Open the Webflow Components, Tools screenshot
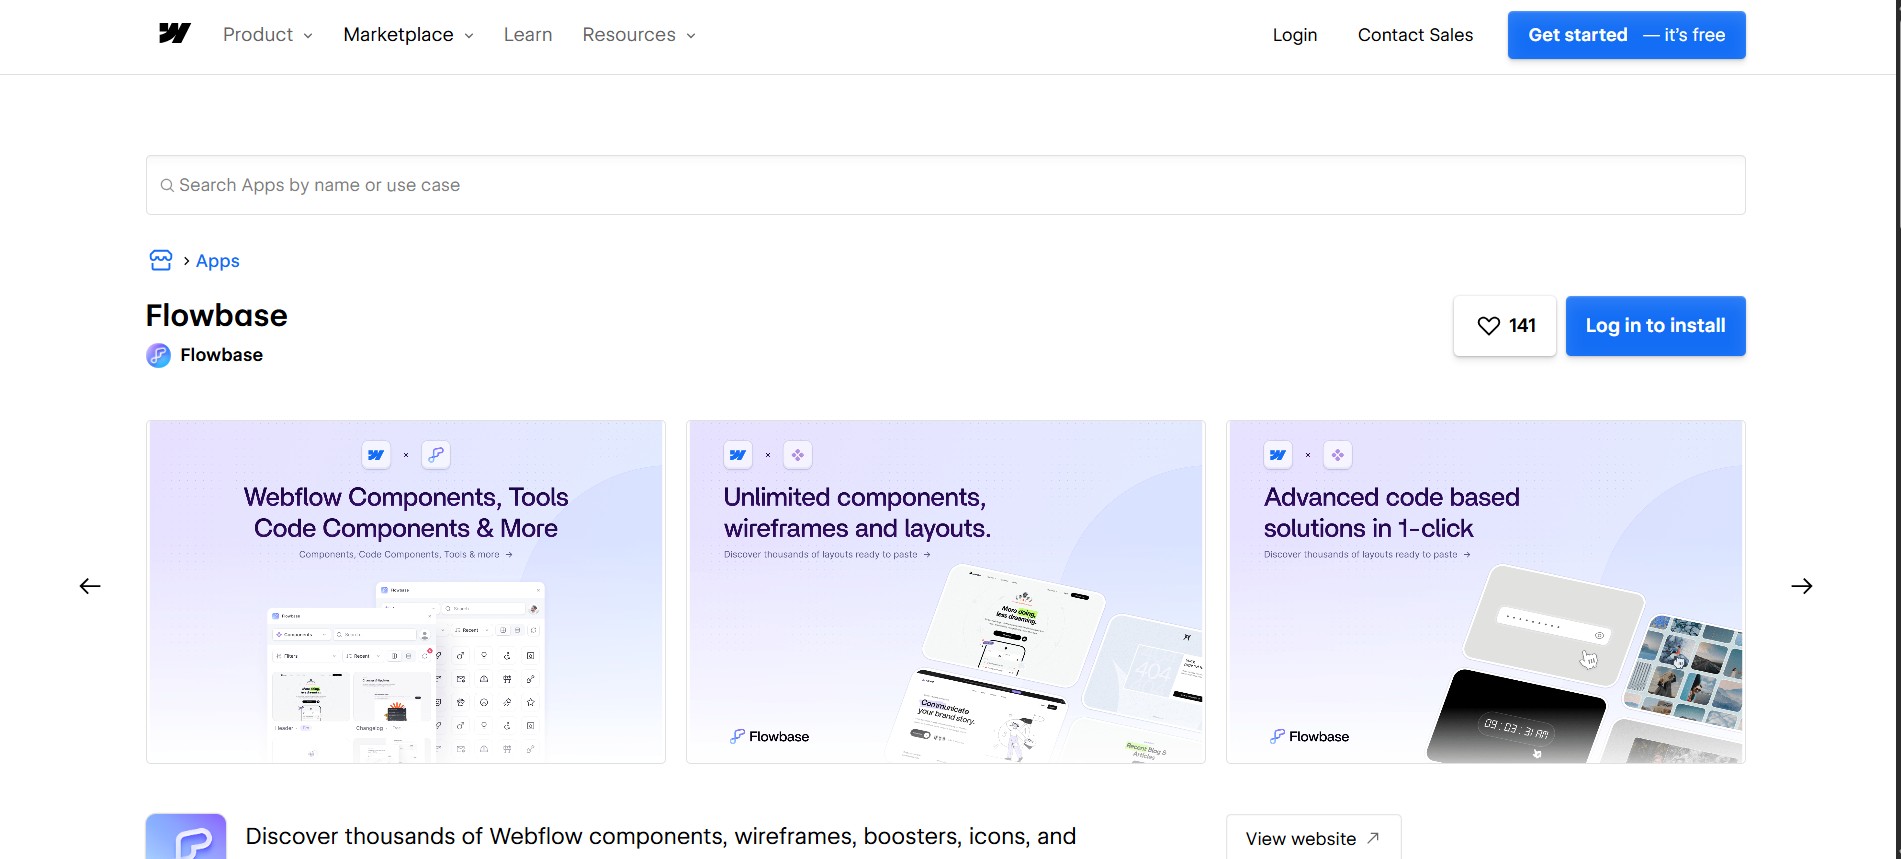Viewport: 1901px width, 859px height. pyautogui.click(x=406, y=592)
